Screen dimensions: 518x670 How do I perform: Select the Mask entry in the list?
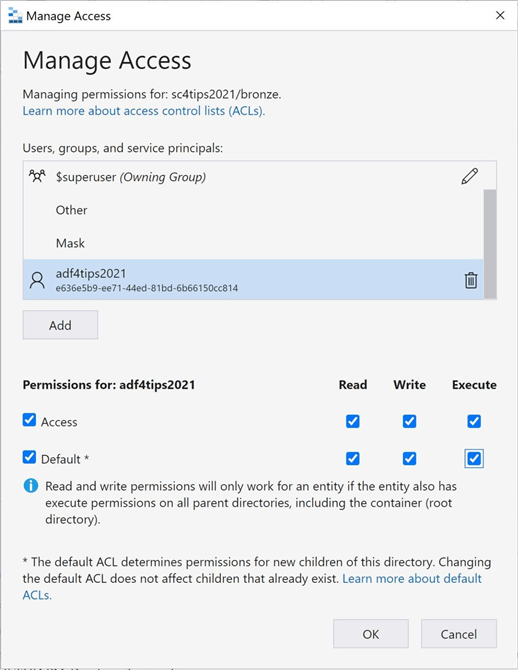point(253,243)
